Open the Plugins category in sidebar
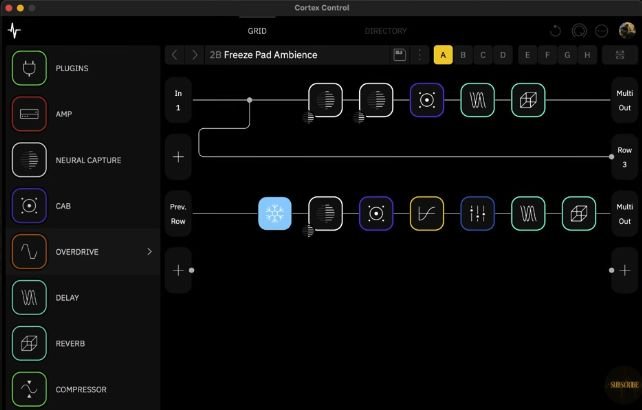The width and height of the screenshot is (642, 410). 82,68
